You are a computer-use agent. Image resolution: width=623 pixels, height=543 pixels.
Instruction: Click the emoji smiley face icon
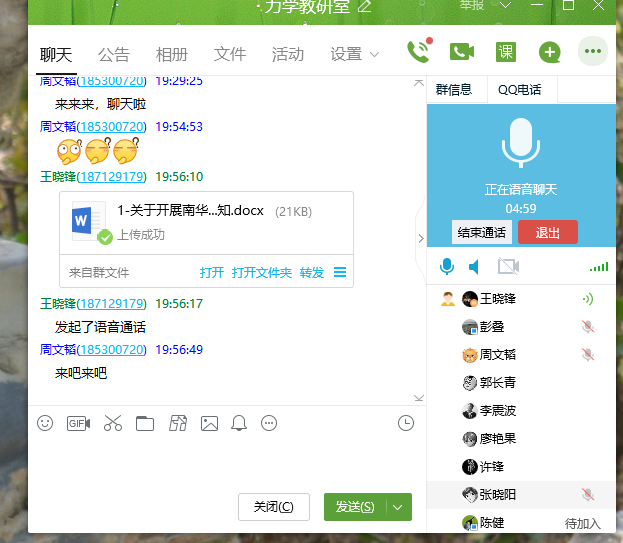45,423
